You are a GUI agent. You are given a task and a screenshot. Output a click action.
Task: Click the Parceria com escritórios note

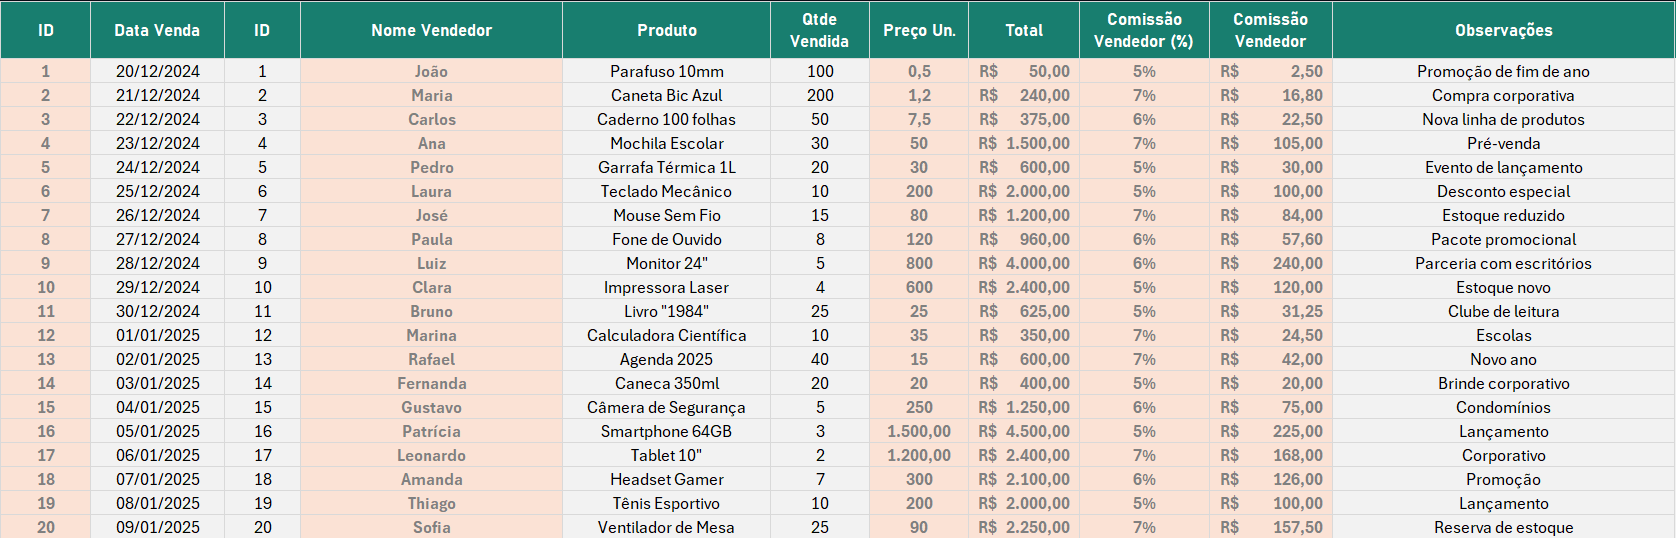click(1503, 263)
